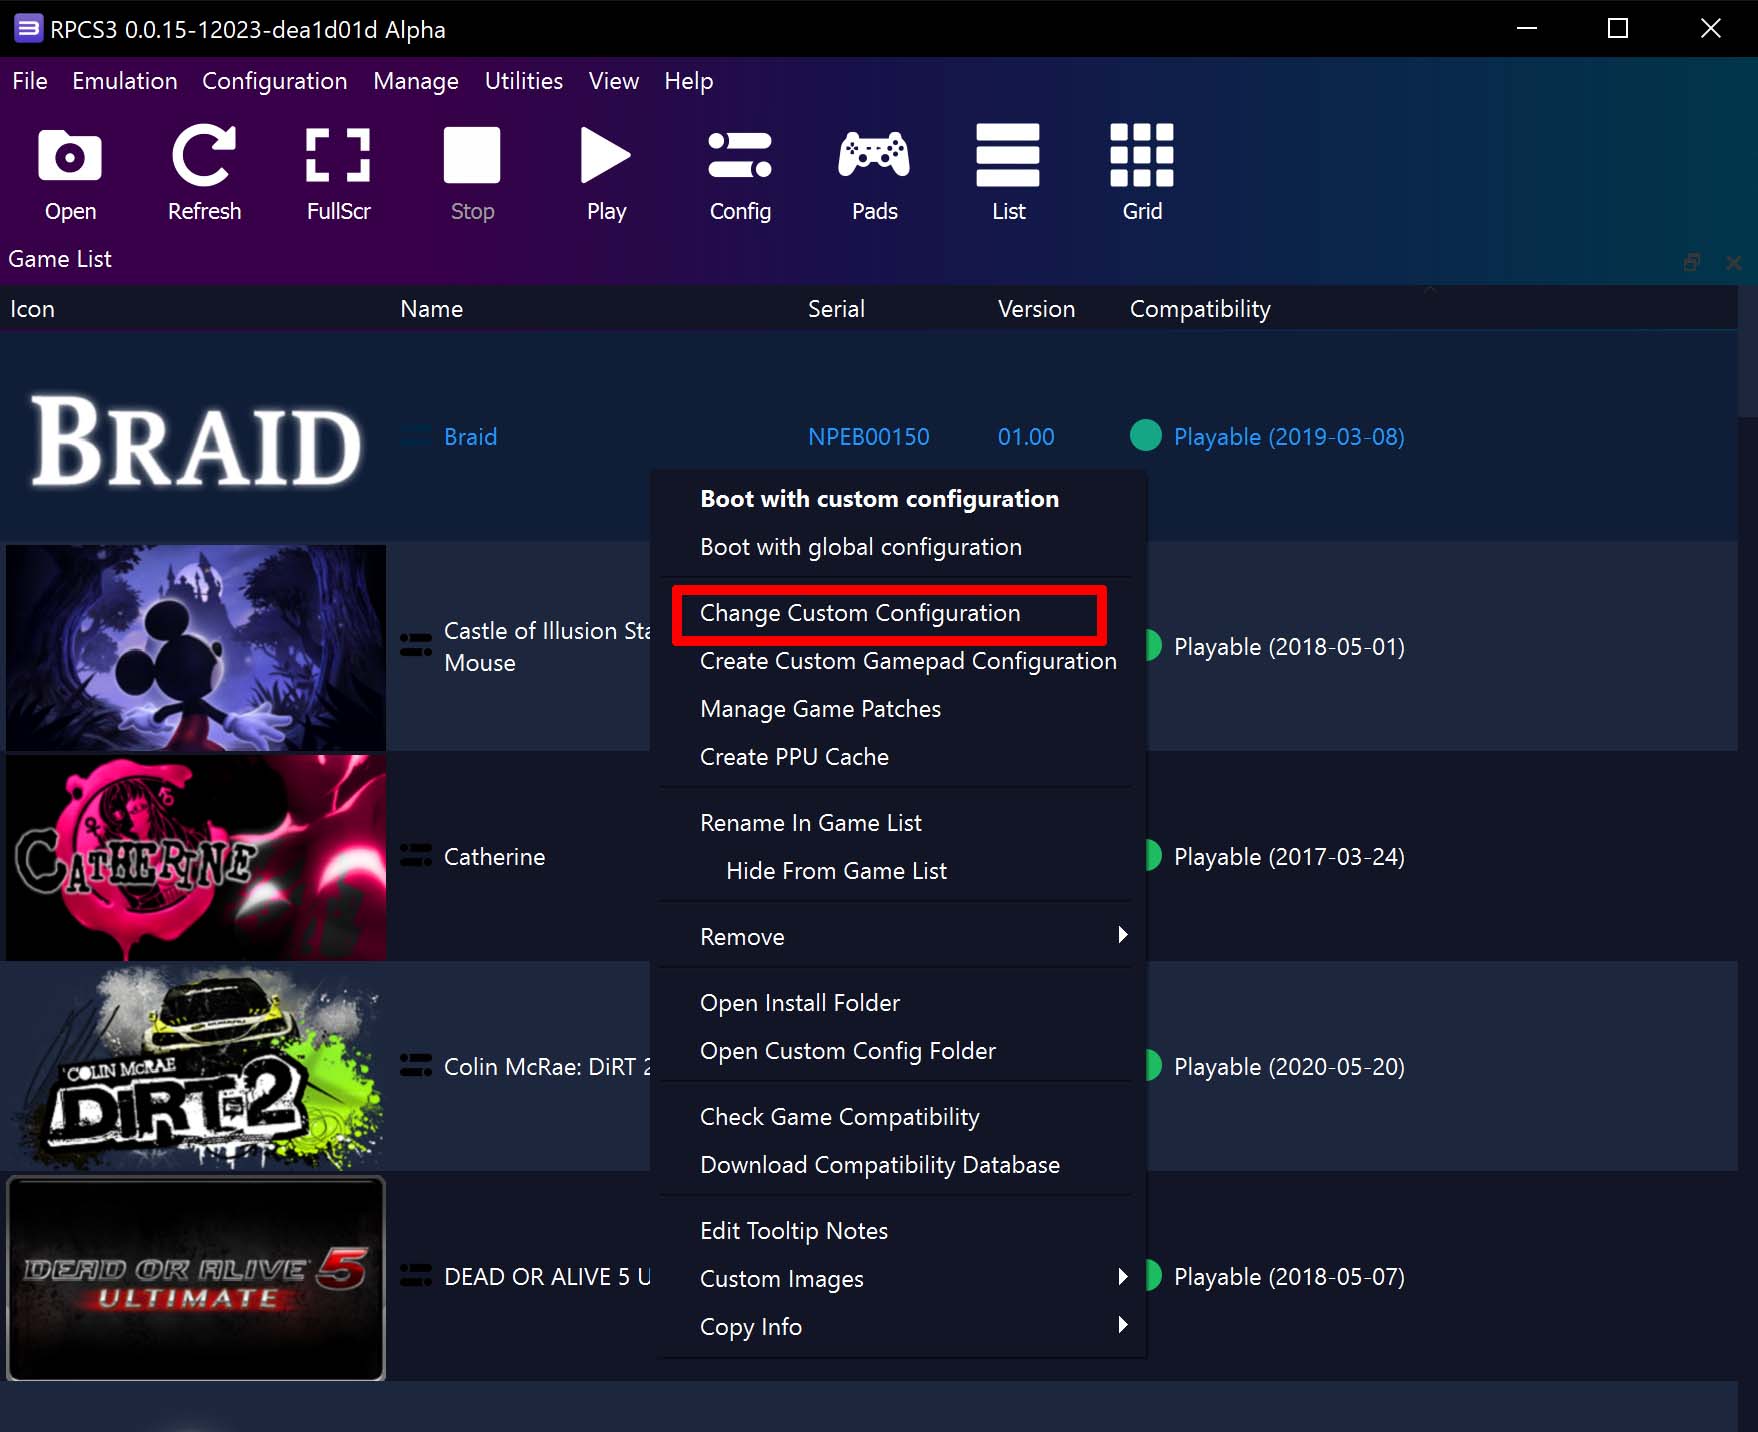Open the File menu
The width and height of the screenshot is (1758, 1432).
pos(30,81)
